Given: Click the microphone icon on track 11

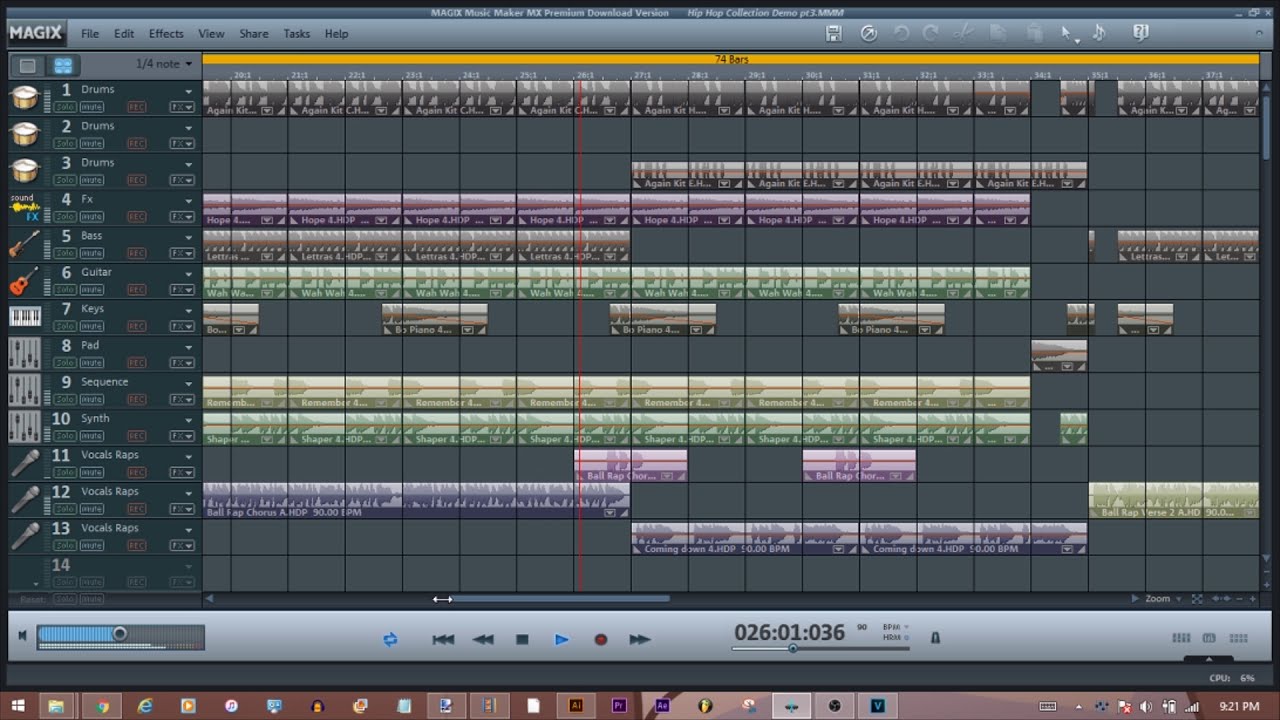Looking at the screenshot, I should point(25,464).
